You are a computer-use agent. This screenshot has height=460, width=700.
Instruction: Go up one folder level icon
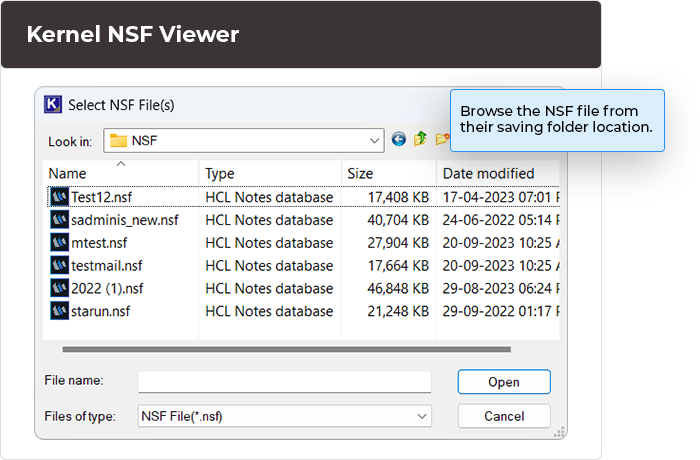(x=420, y=139)
